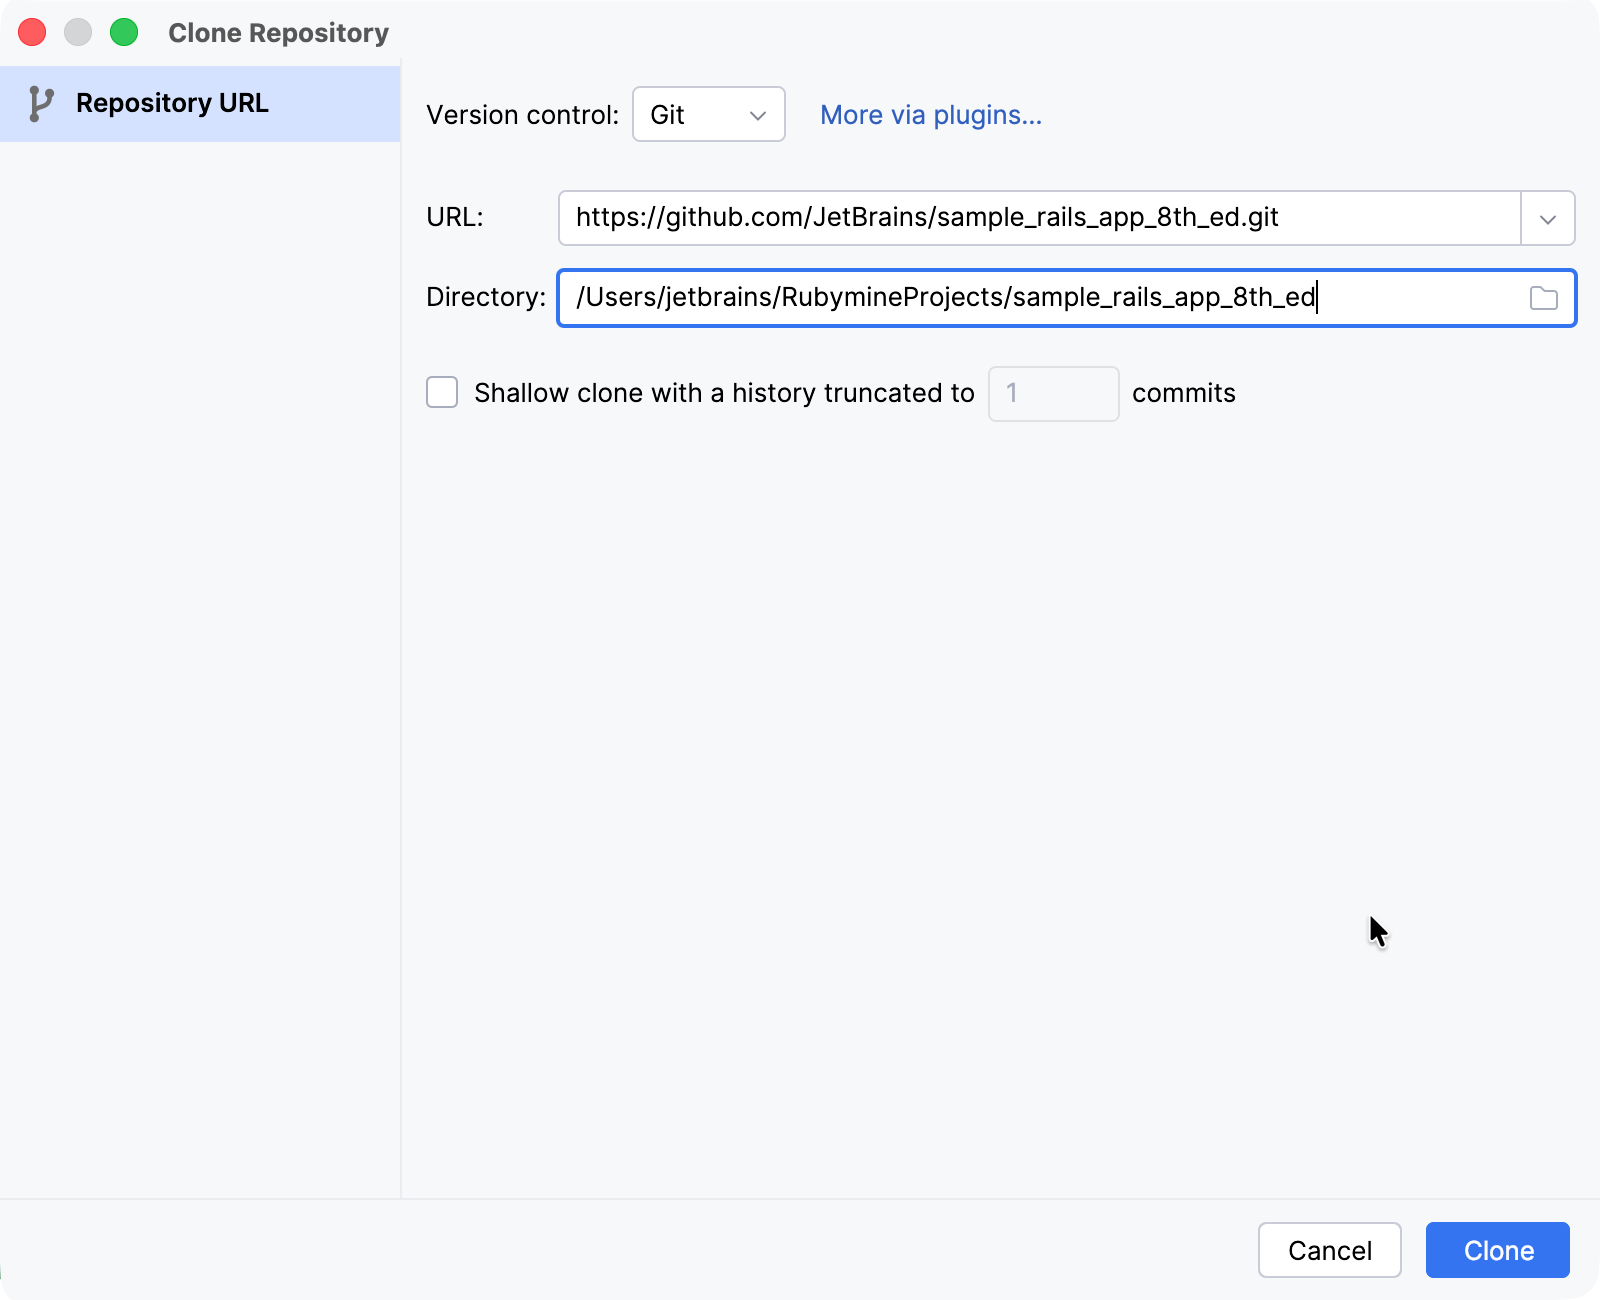The width and height of the screenshot is (1600, 1300).
Task: Focus the URL input field
Action: pos(1040,218)
